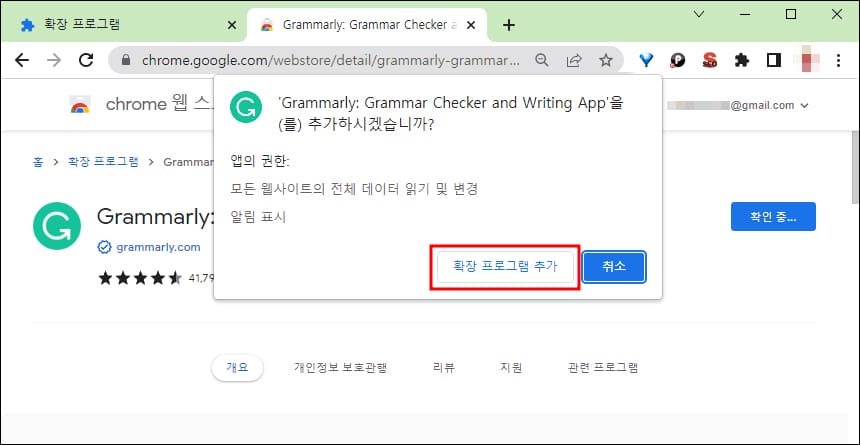Image resolution: width=860 pixels, height=445 pixels.
Task: Select the 지원 tab
Action: pyautogui.click(x=511, y=368)
